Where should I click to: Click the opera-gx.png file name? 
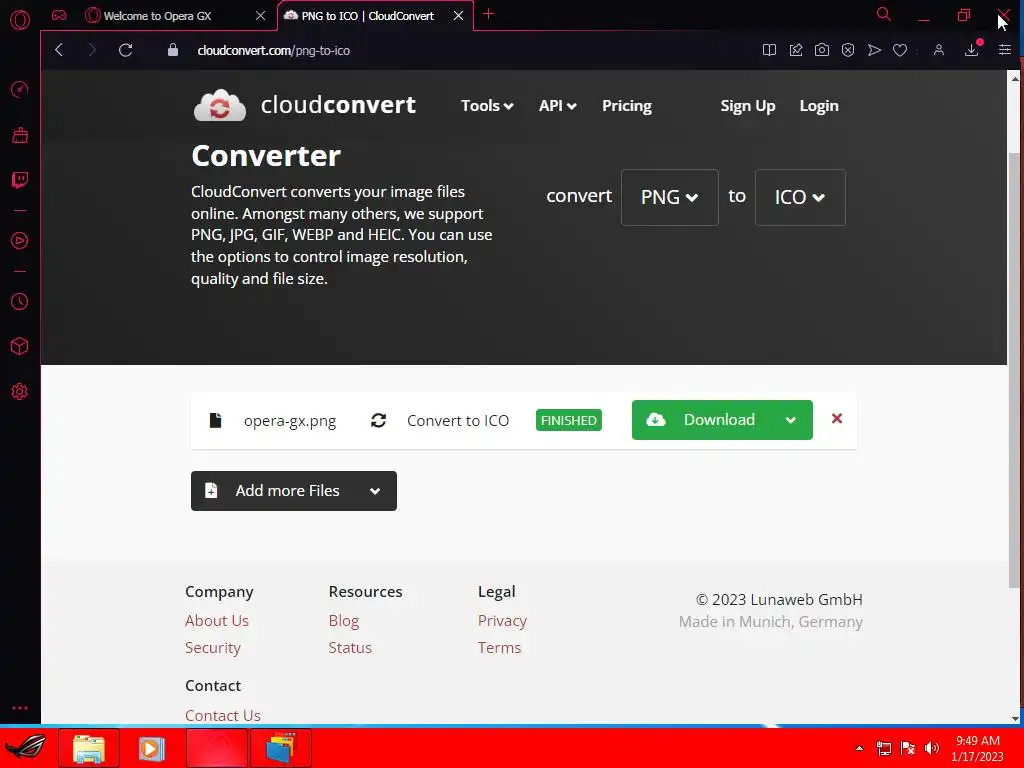click(290, 421)
